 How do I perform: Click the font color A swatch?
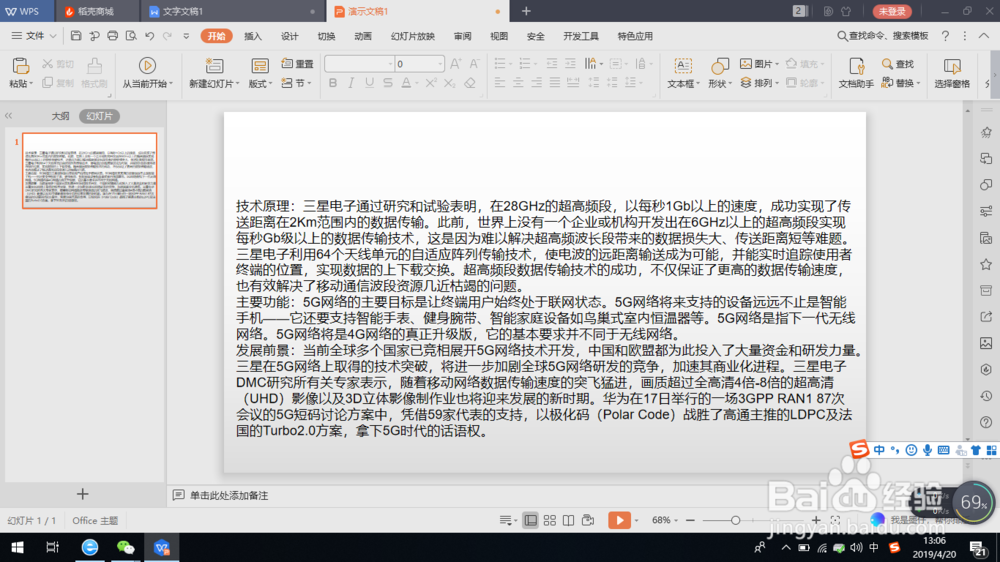(406, 83)
